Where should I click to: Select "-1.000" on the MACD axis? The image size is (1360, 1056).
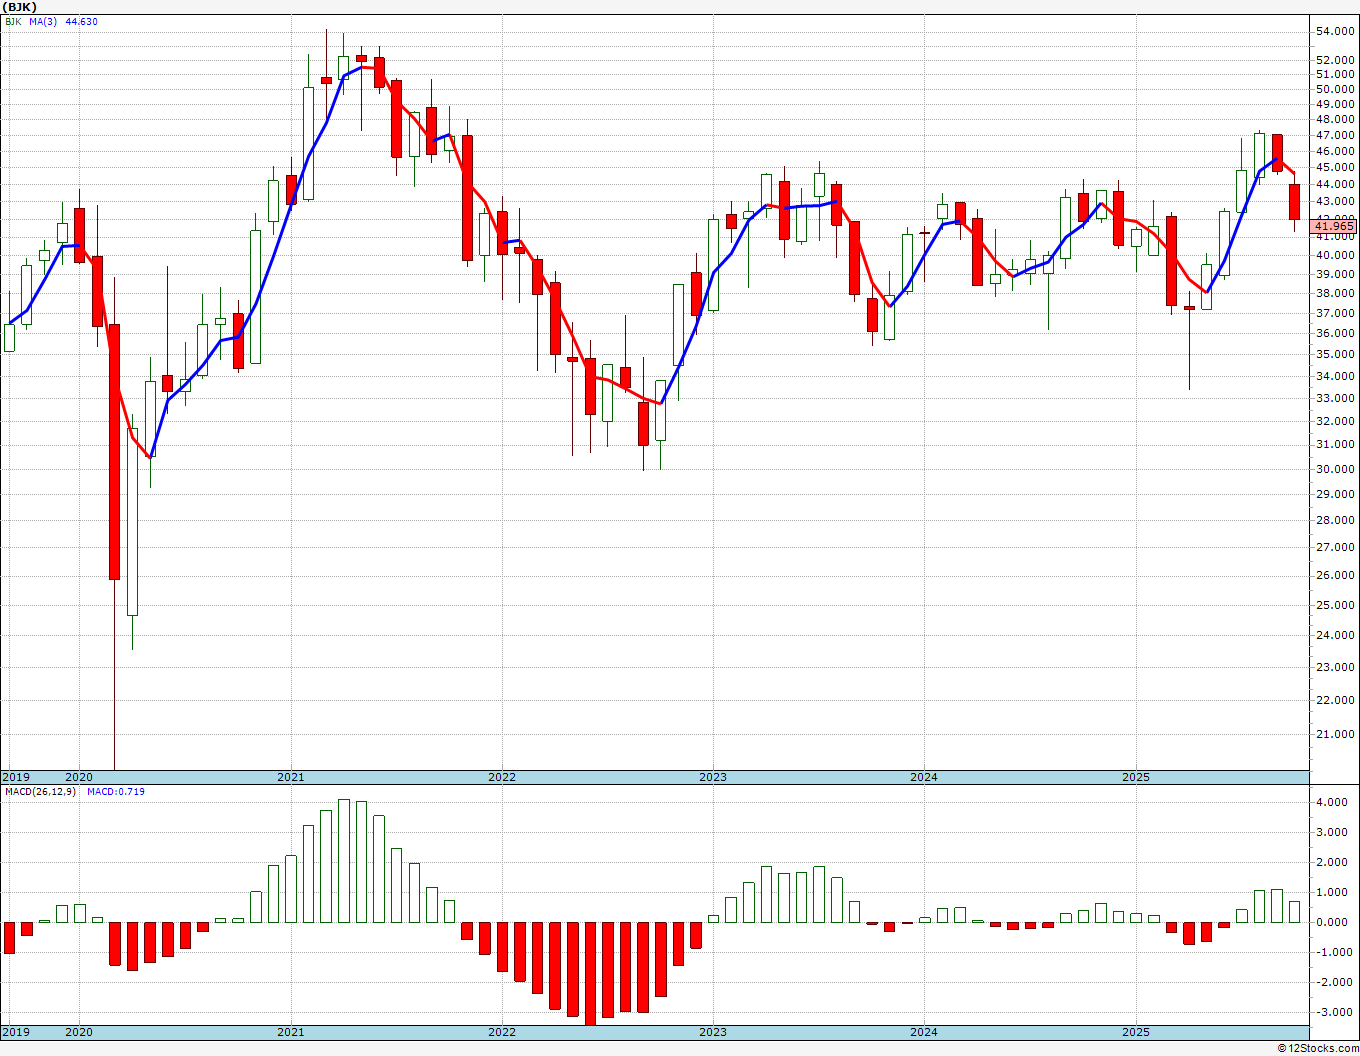click(x=1336, y=952)
